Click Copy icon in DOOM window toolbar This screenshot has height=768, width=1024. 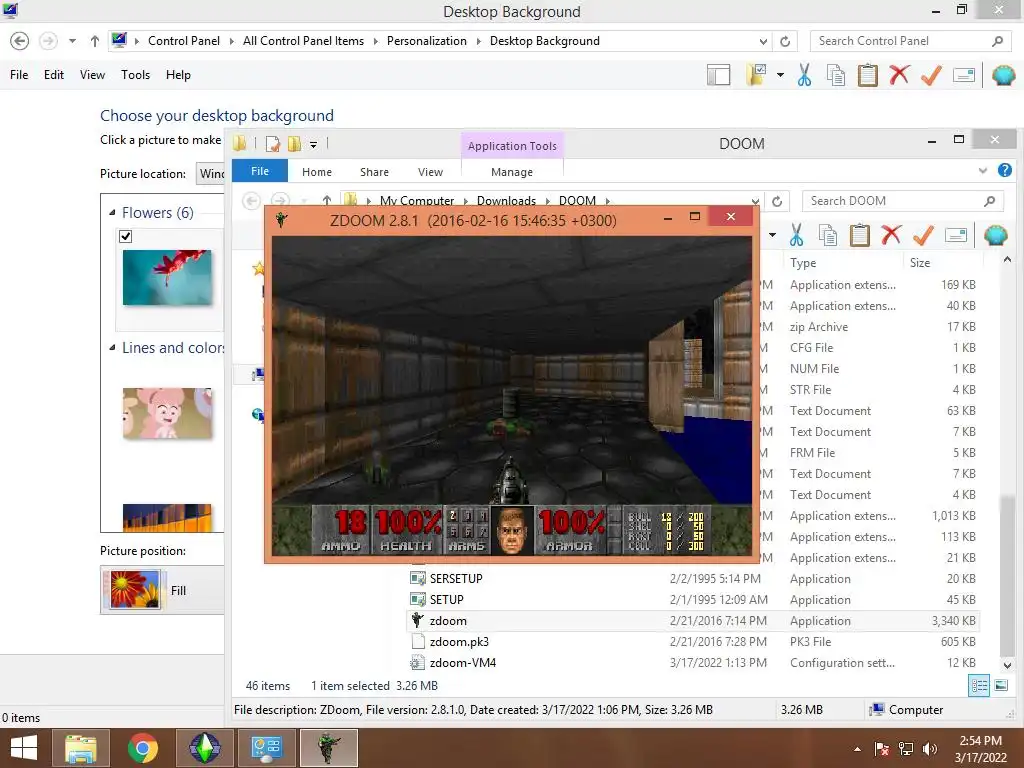(828, 235)
